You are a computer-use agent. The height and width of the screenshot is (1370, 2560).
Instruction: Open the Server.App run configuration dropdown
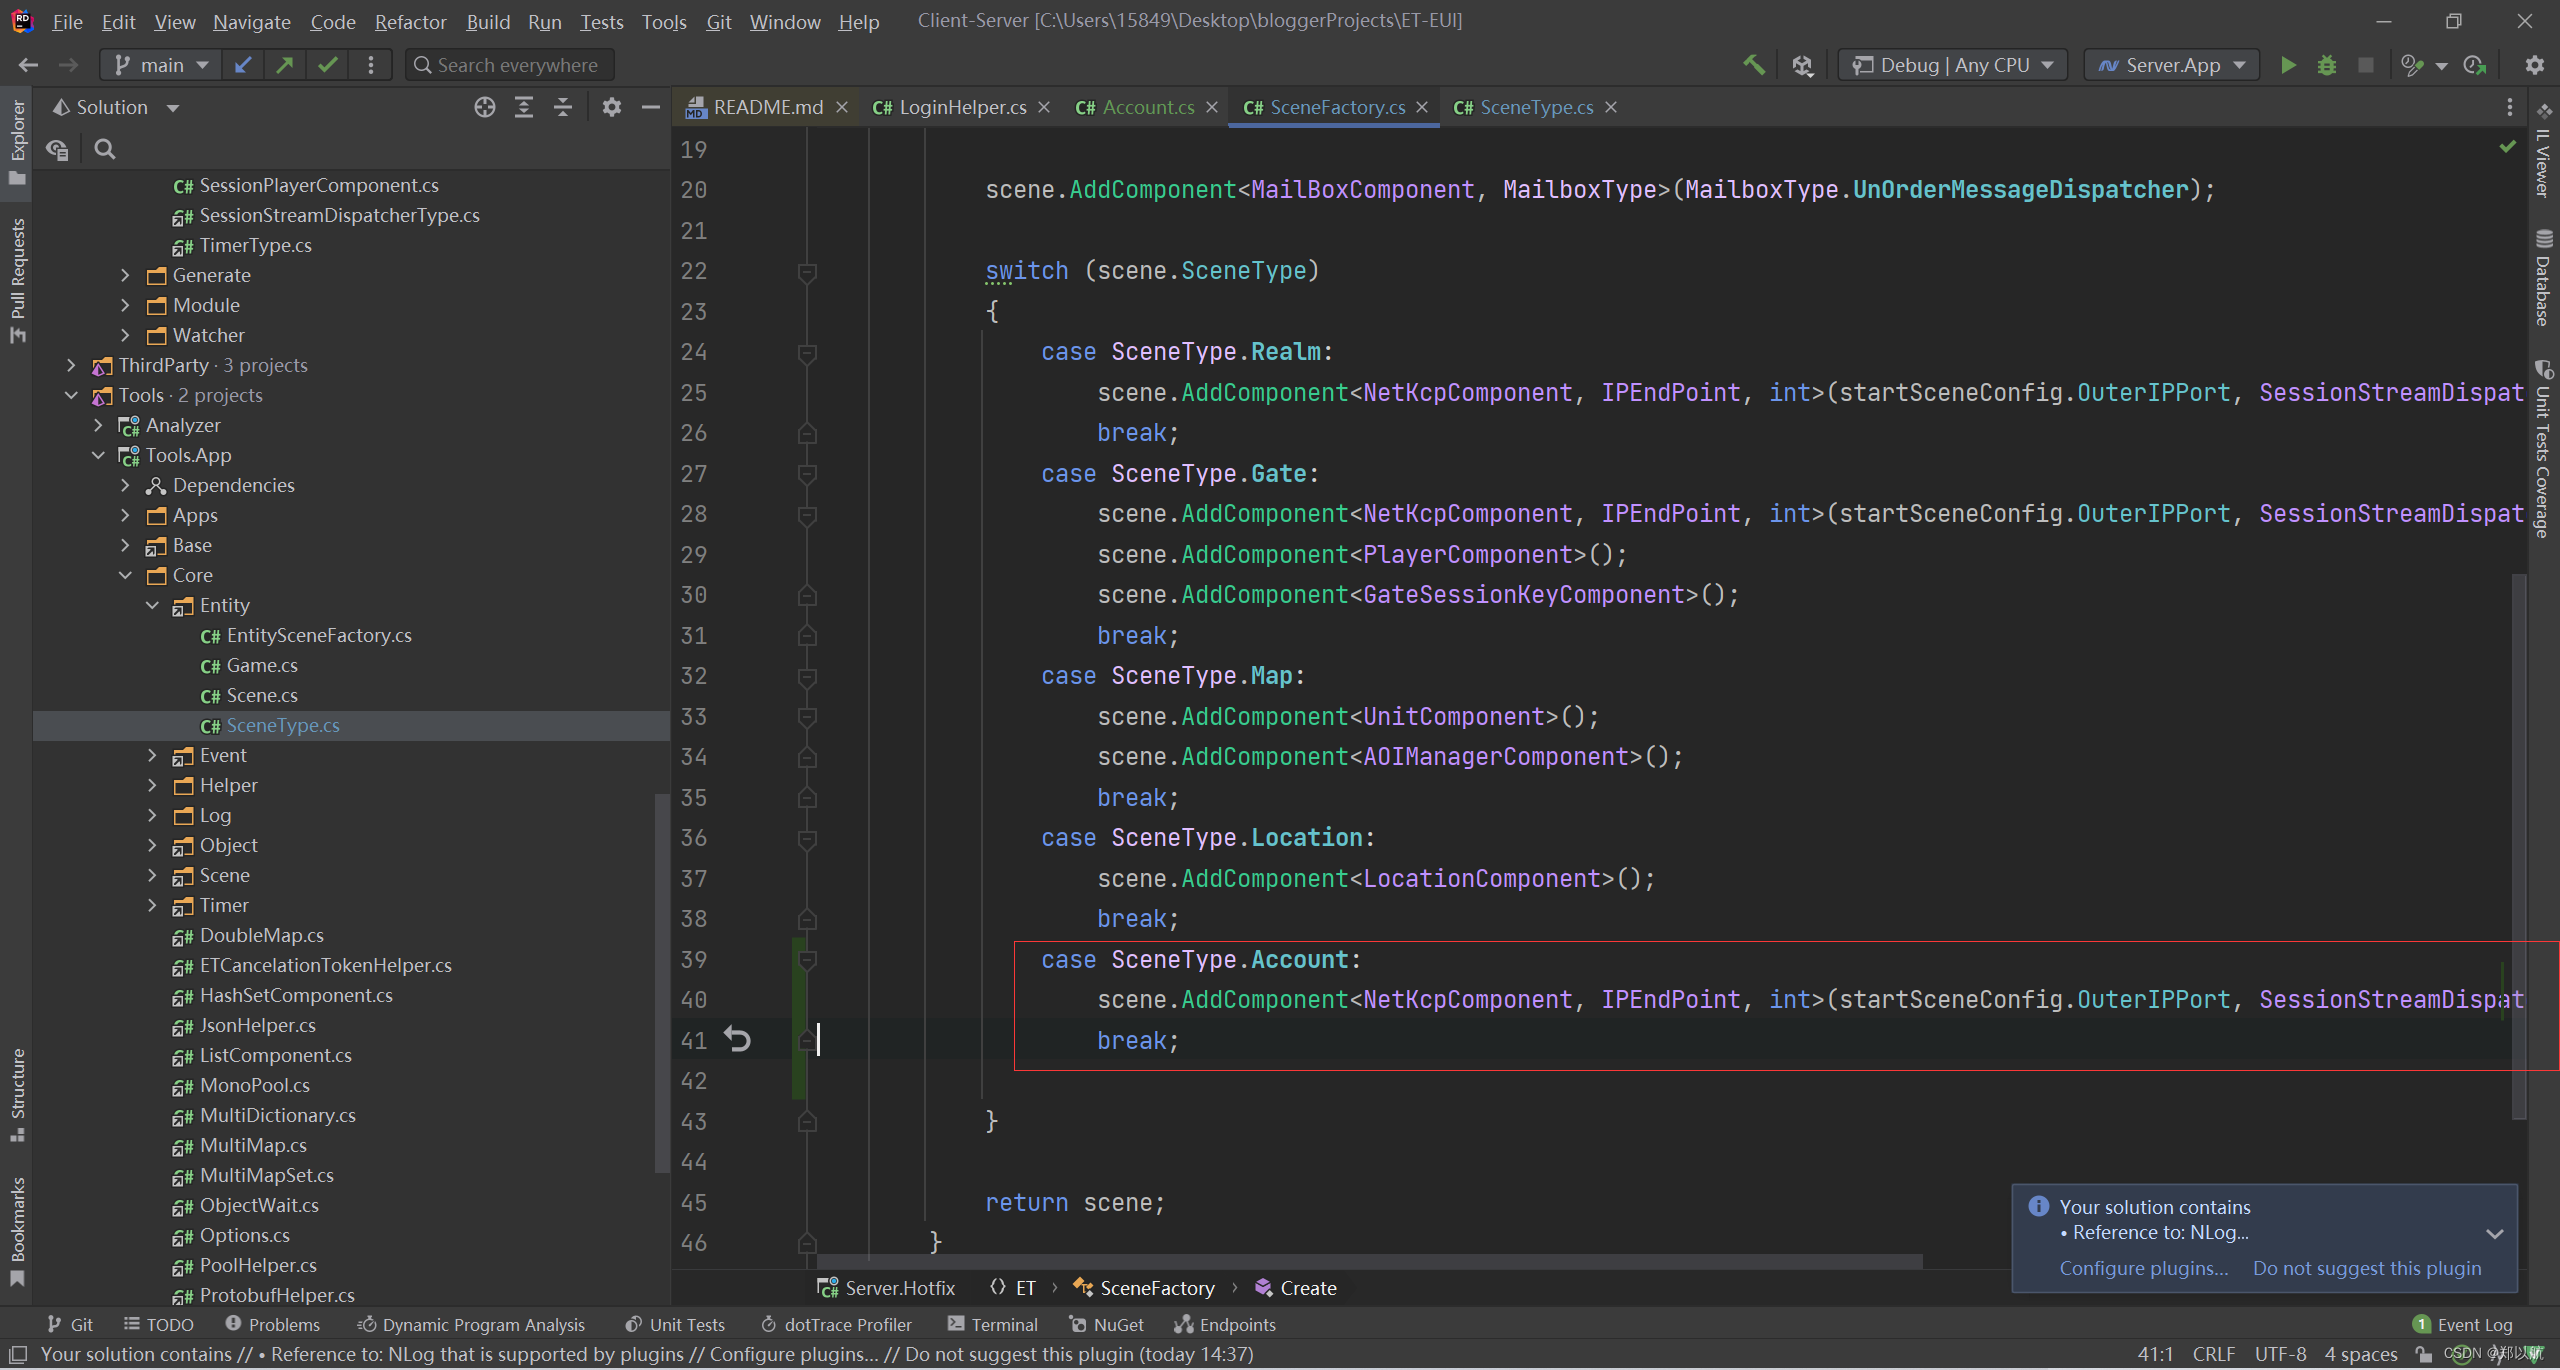pos(2172,65)
